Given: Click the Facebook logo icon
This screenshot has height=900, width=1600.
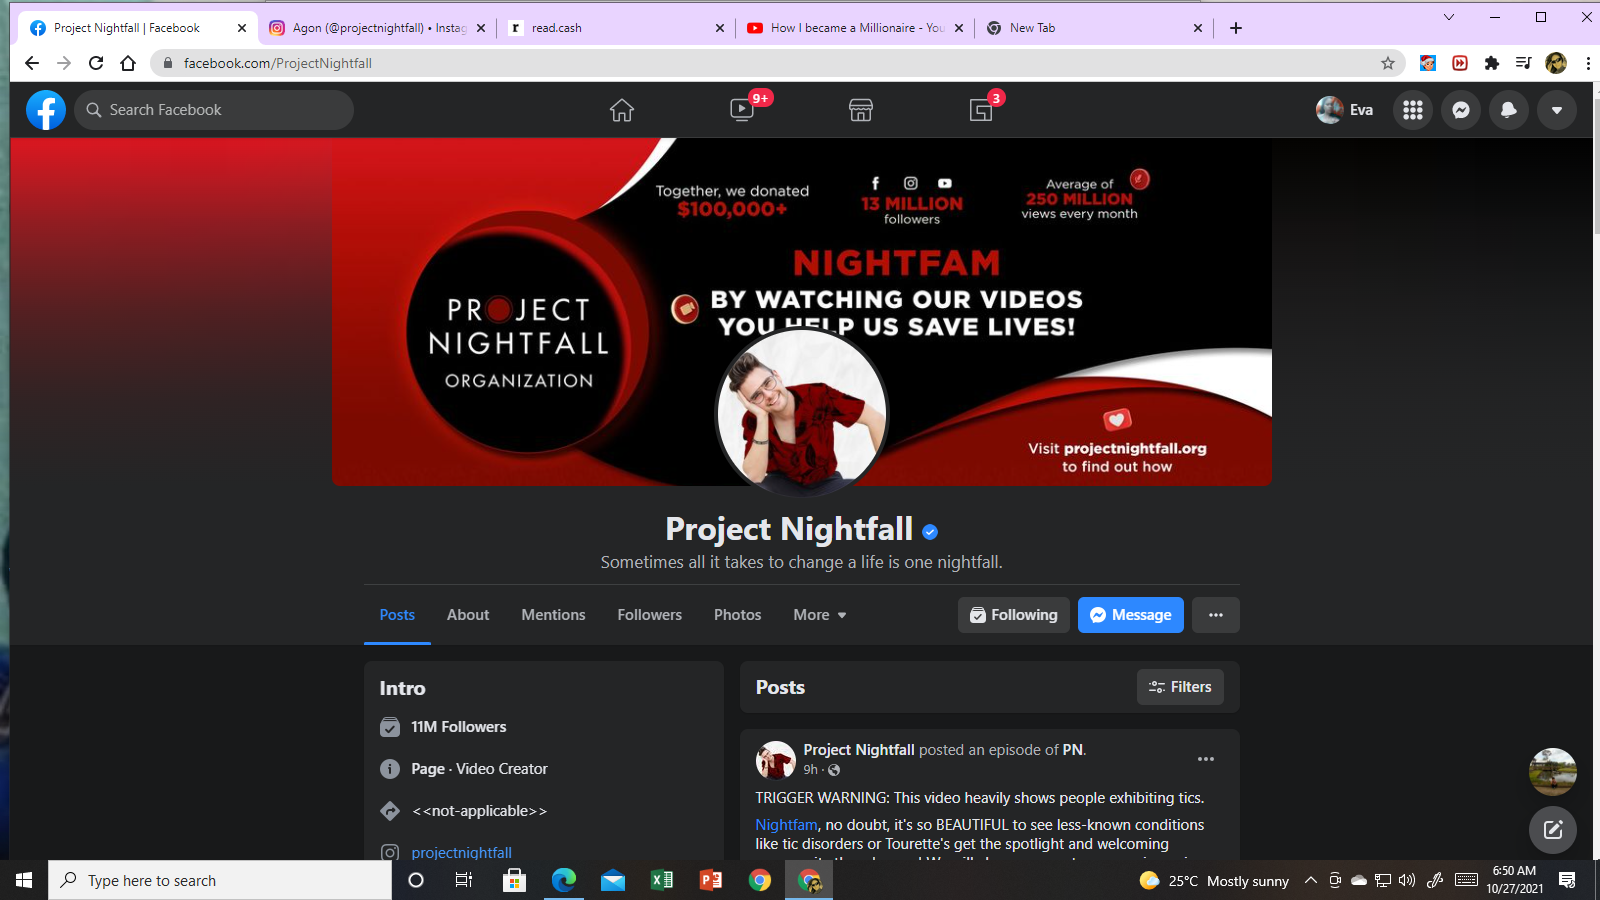Looking at the screenshot, I should click(46, 110).
